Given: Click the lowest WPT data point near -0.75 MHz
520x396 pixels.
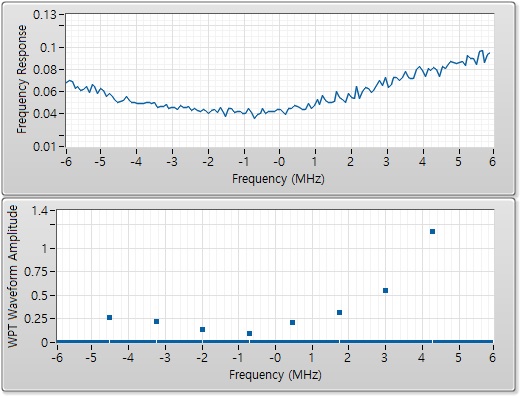Looking at the screenshot, I should [249, 333].
